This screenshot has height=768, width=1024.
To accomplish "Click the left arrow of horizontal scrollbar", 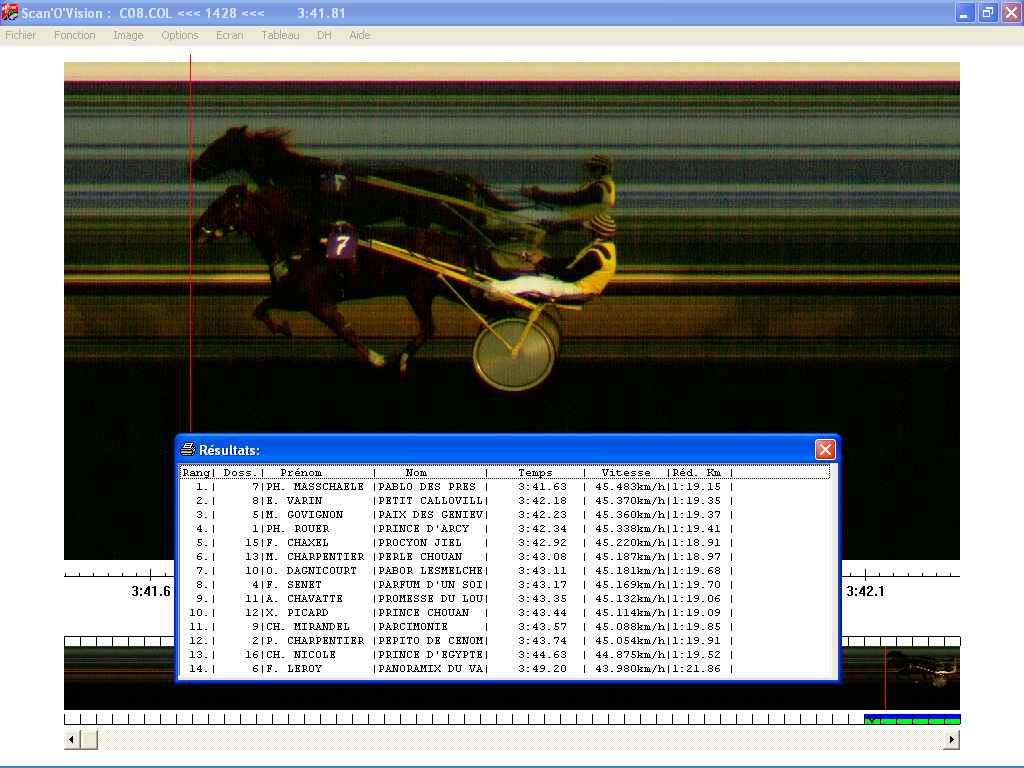I will (71, 740).
